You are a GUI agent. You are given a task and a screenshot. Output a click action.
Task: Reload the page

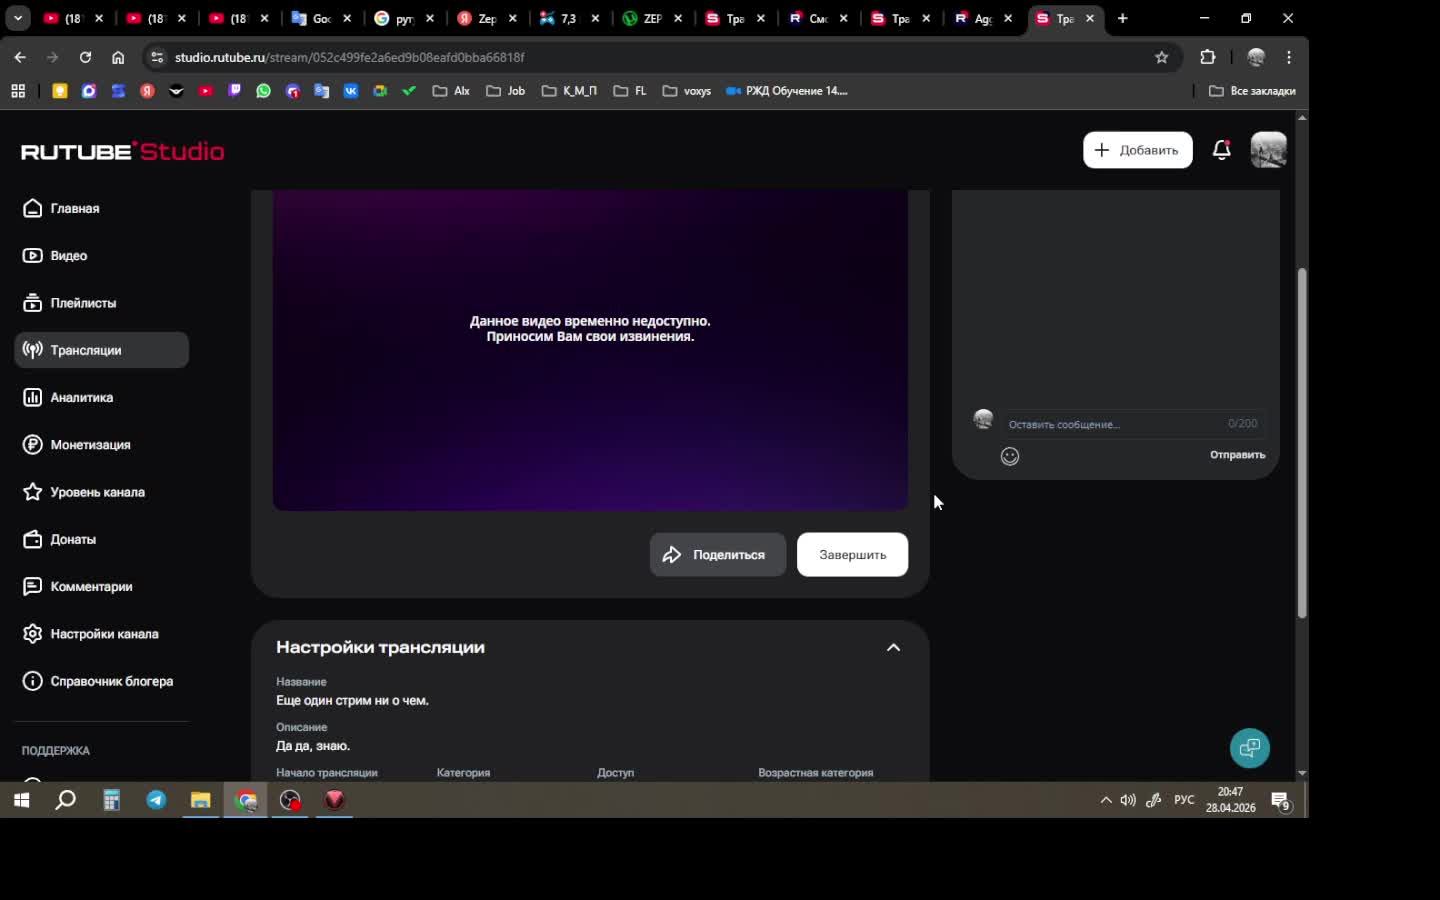pyautogui.click(x=85, y=57)
